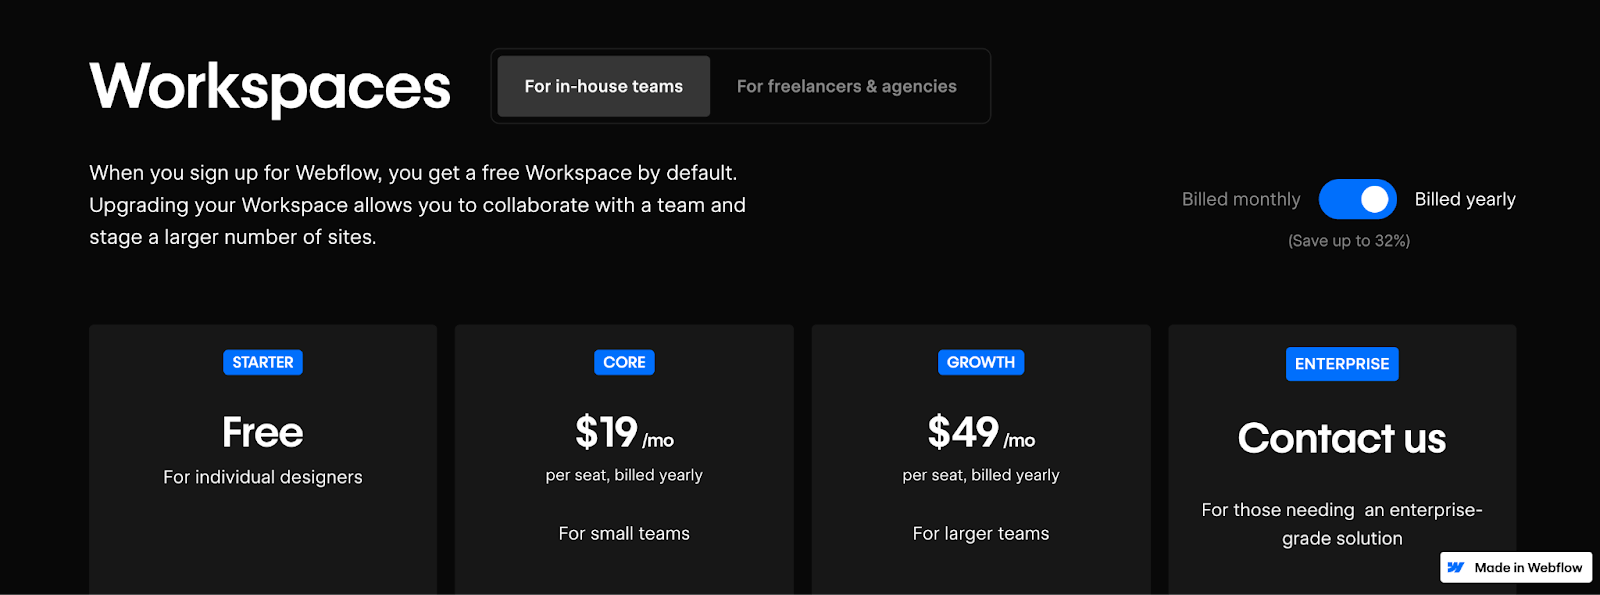Click the $49 /mo price
This screenshot has width=1600, height=595.
point(981,433)
